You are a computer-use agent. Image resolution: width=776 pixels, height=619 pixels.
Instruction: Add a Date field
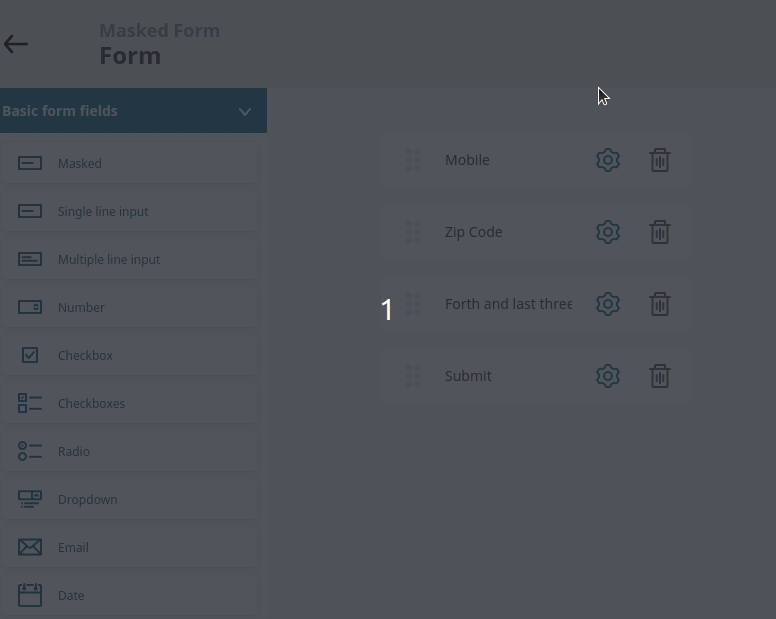[x=129, y=595]
